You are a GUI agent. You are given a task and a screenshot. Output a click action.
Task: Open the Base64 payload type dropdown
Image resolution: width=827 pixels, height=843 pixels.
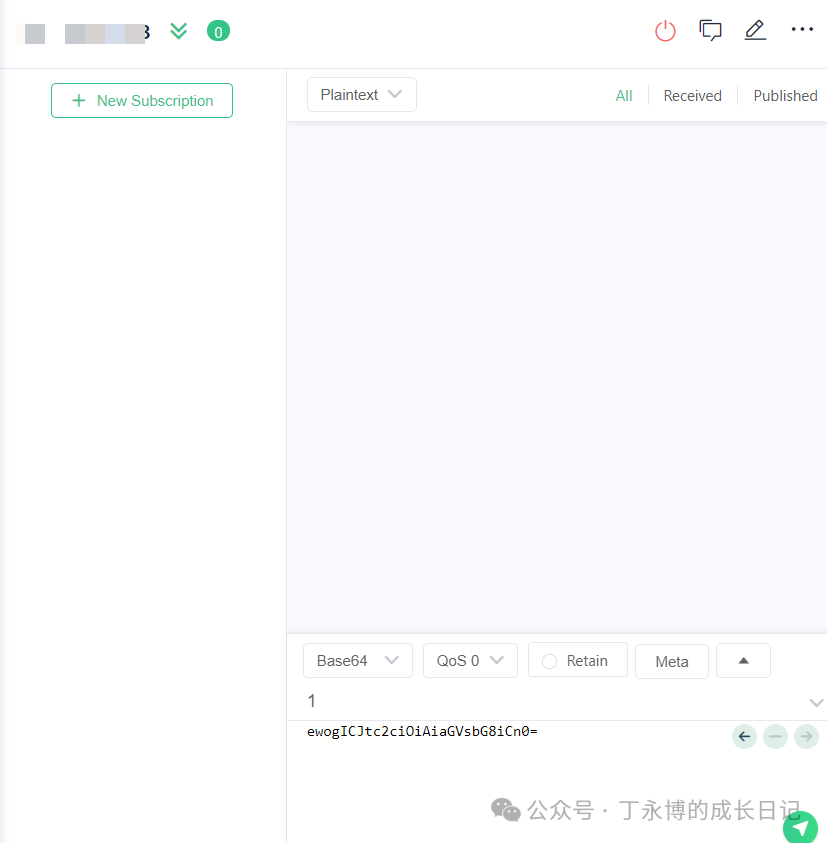click(357, 660)
